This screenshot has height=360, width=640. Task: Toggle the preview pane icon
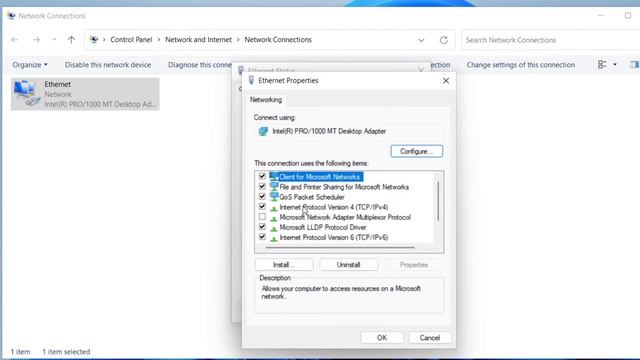click(634, 64)
